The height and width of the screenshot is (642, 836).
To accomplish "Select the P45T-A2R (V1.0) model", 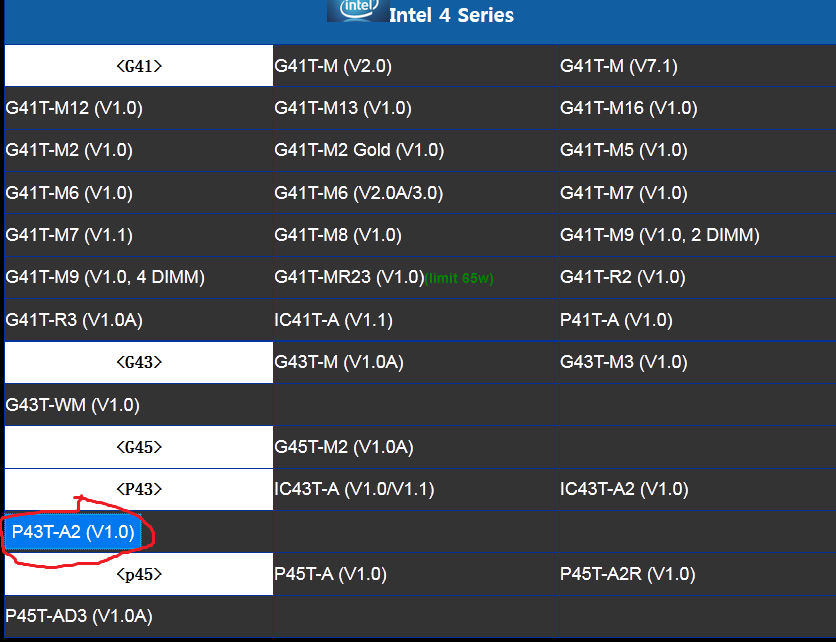I will [627, 574].
